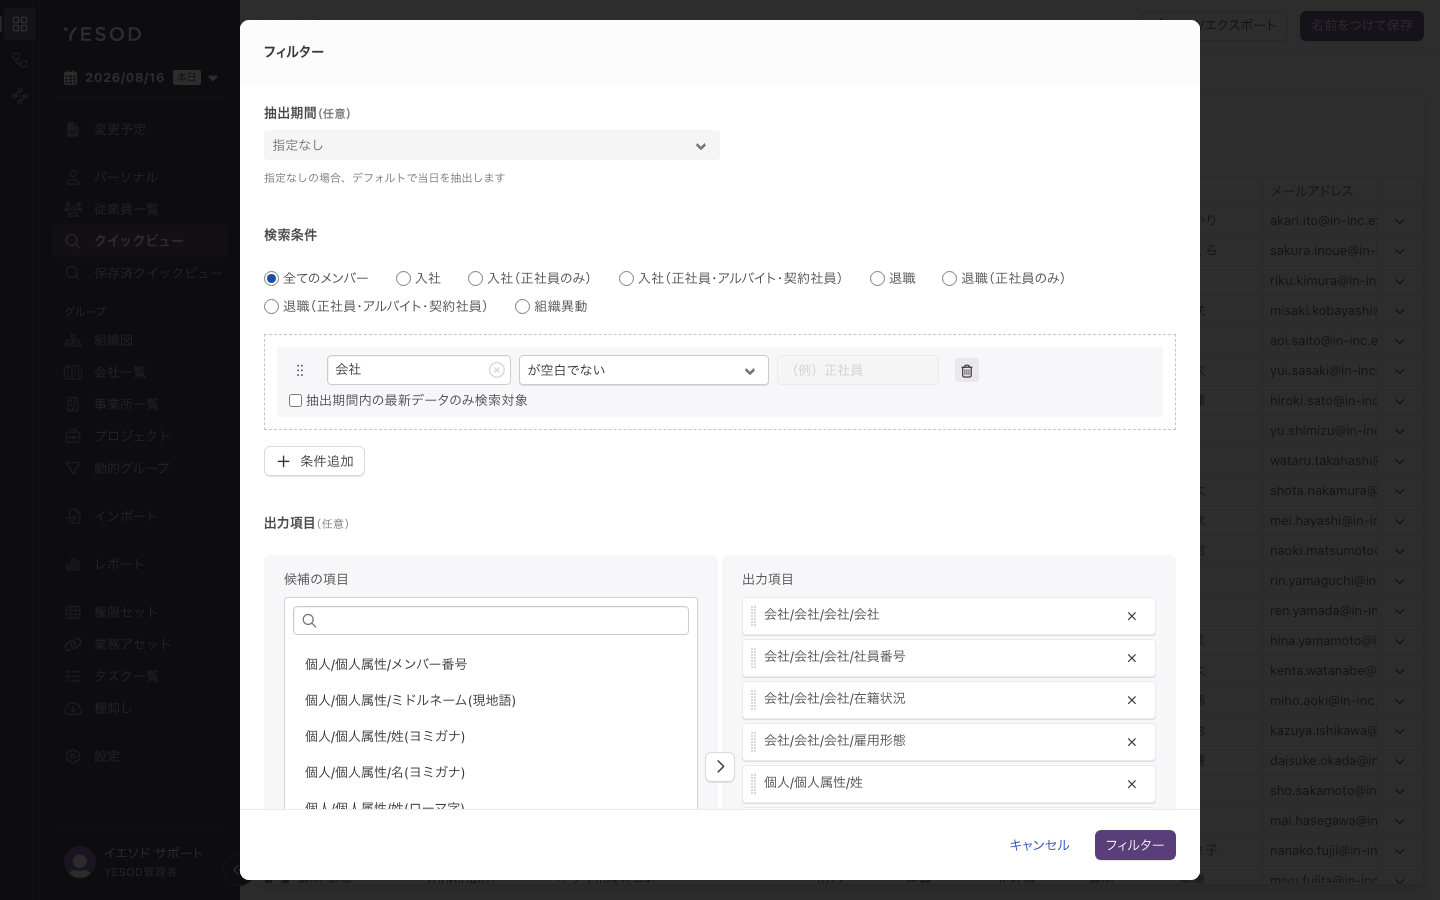Focus the candidate items search box
This screenshot has height=900, width=1440.
pos(491,620)
